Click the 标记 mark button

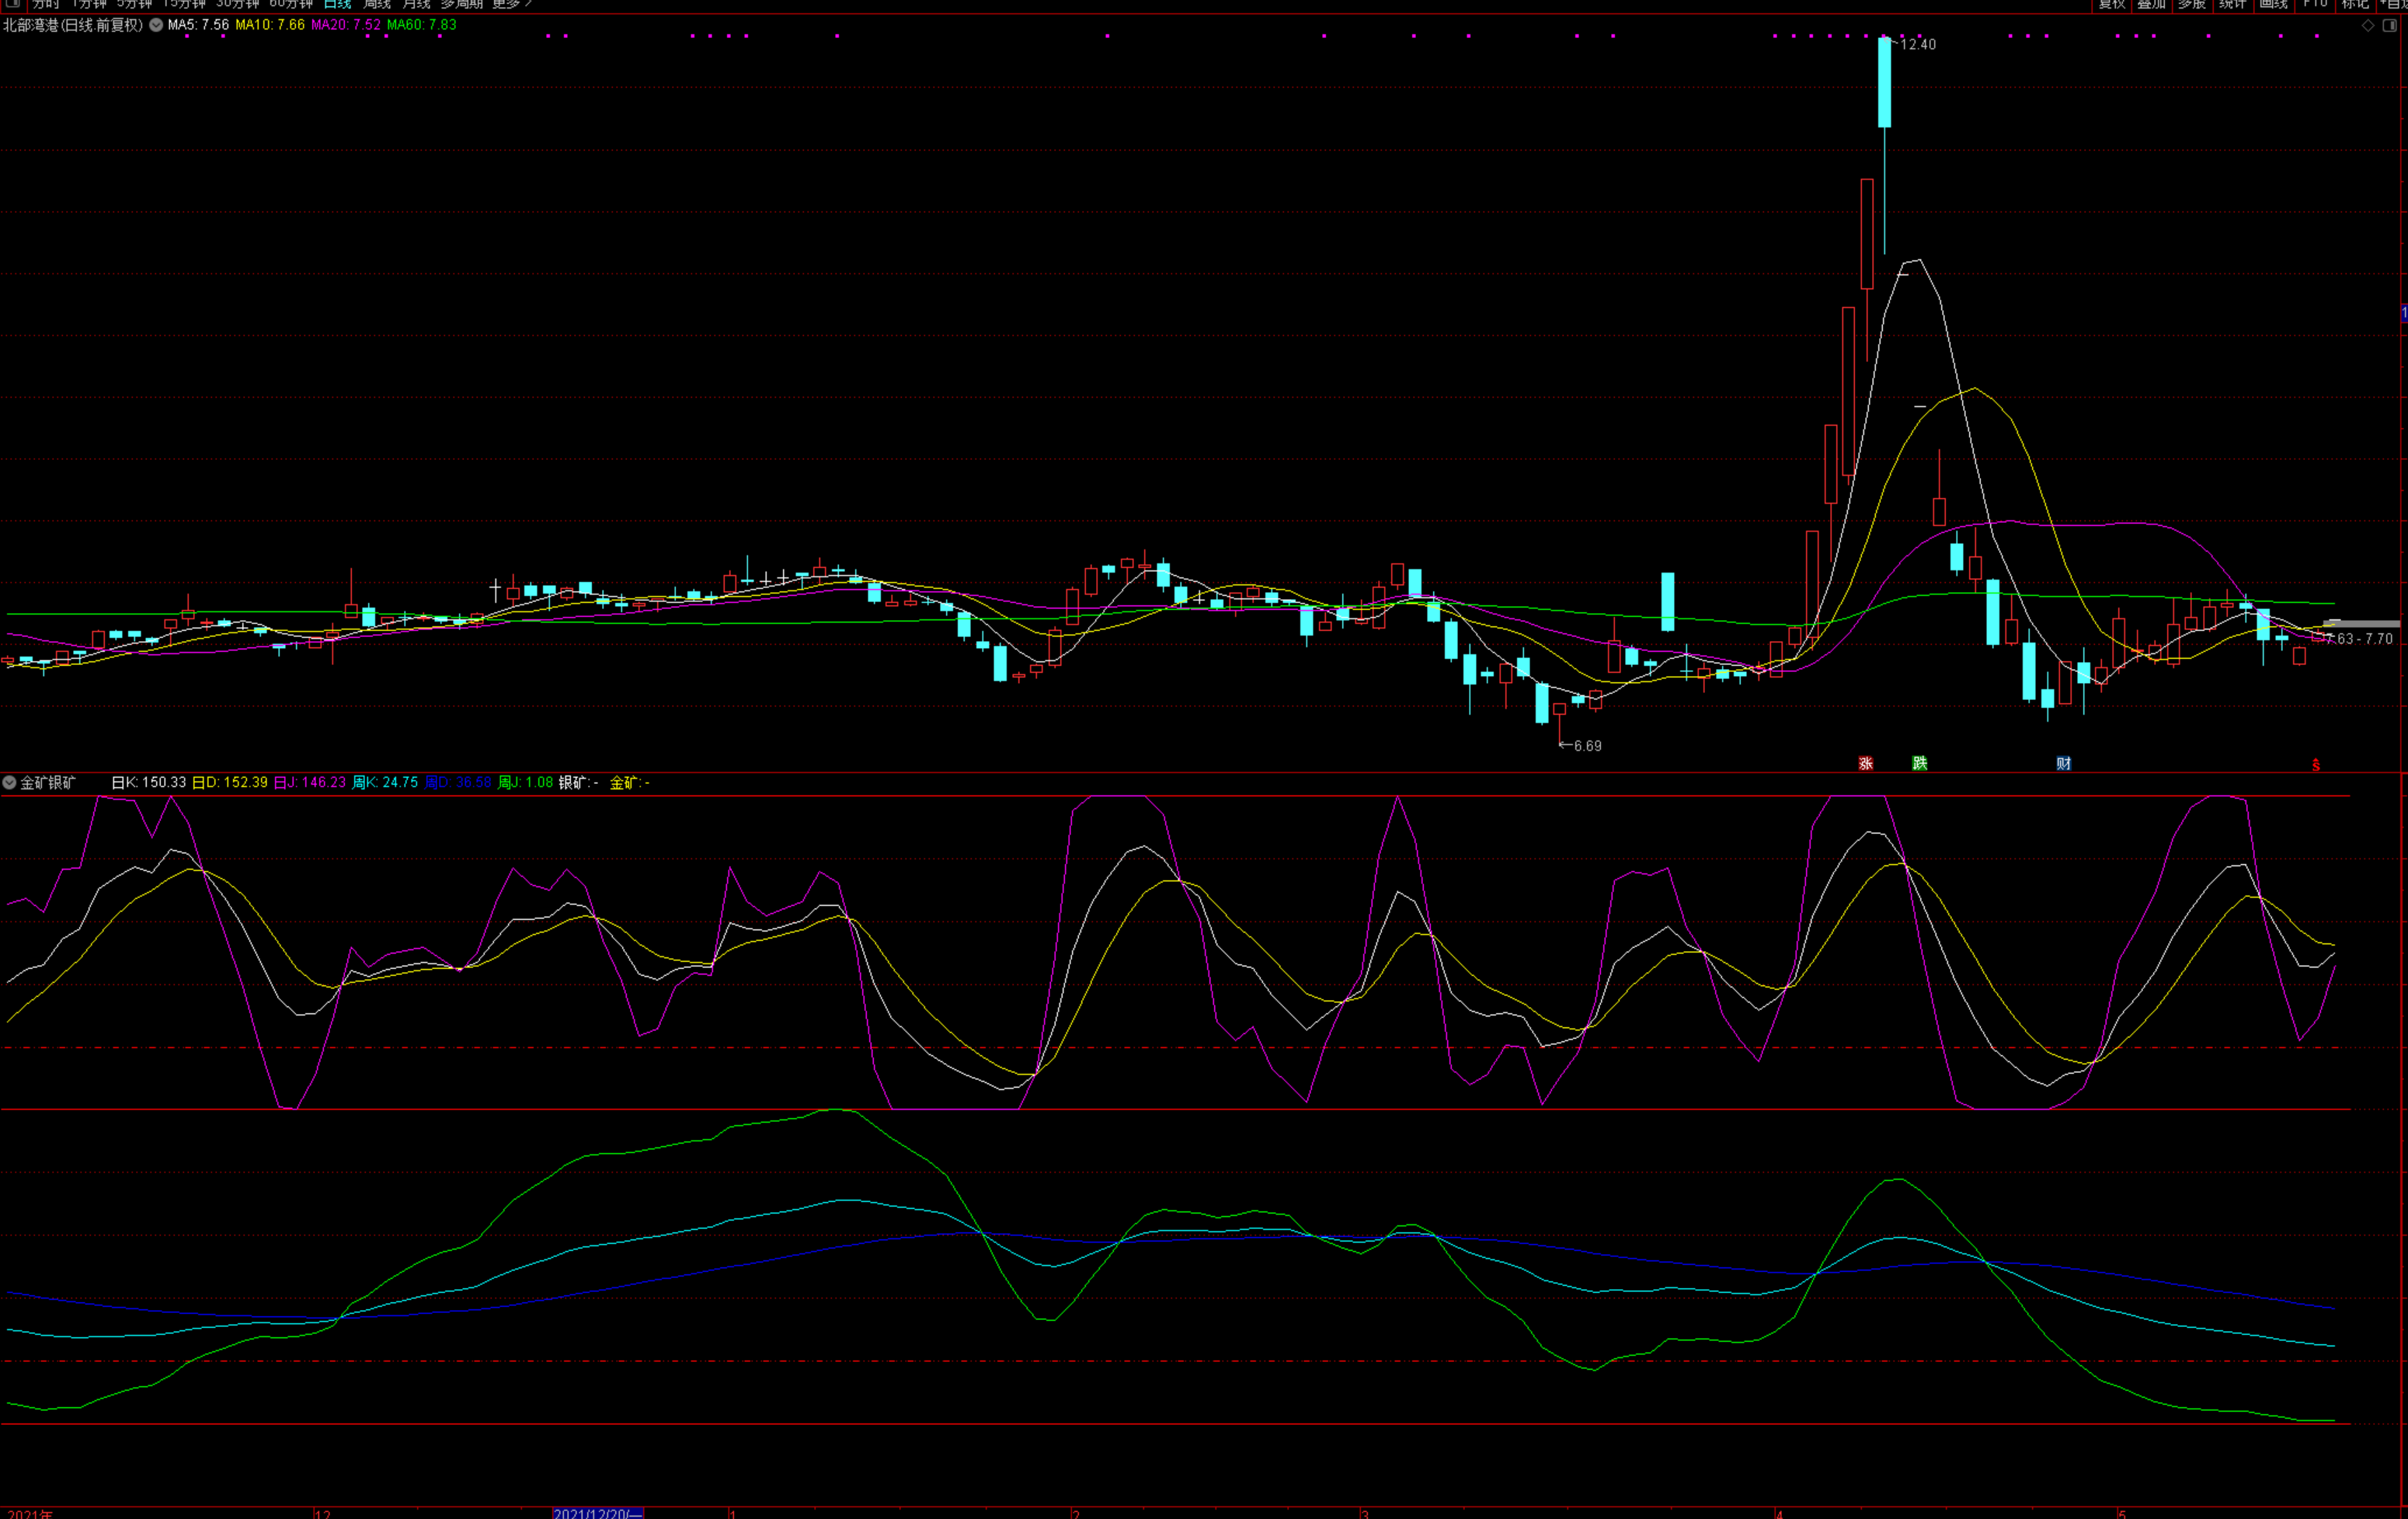click(x=2356, y=4)
